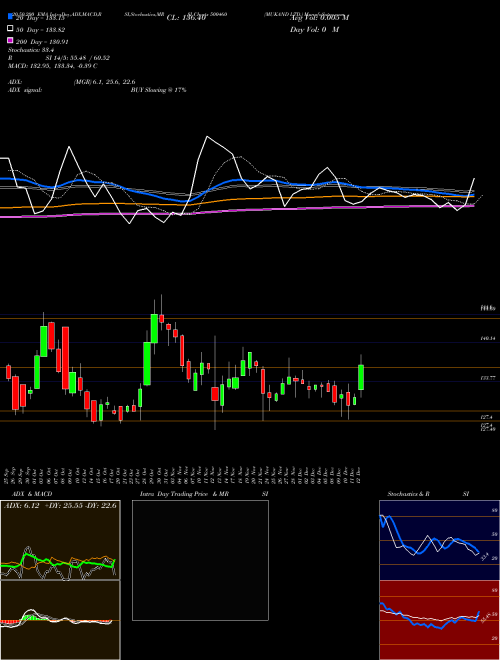Click the 'SI 14/3: 55.48 / 69.52' readout
500x660 pixels.
point(78,58)
